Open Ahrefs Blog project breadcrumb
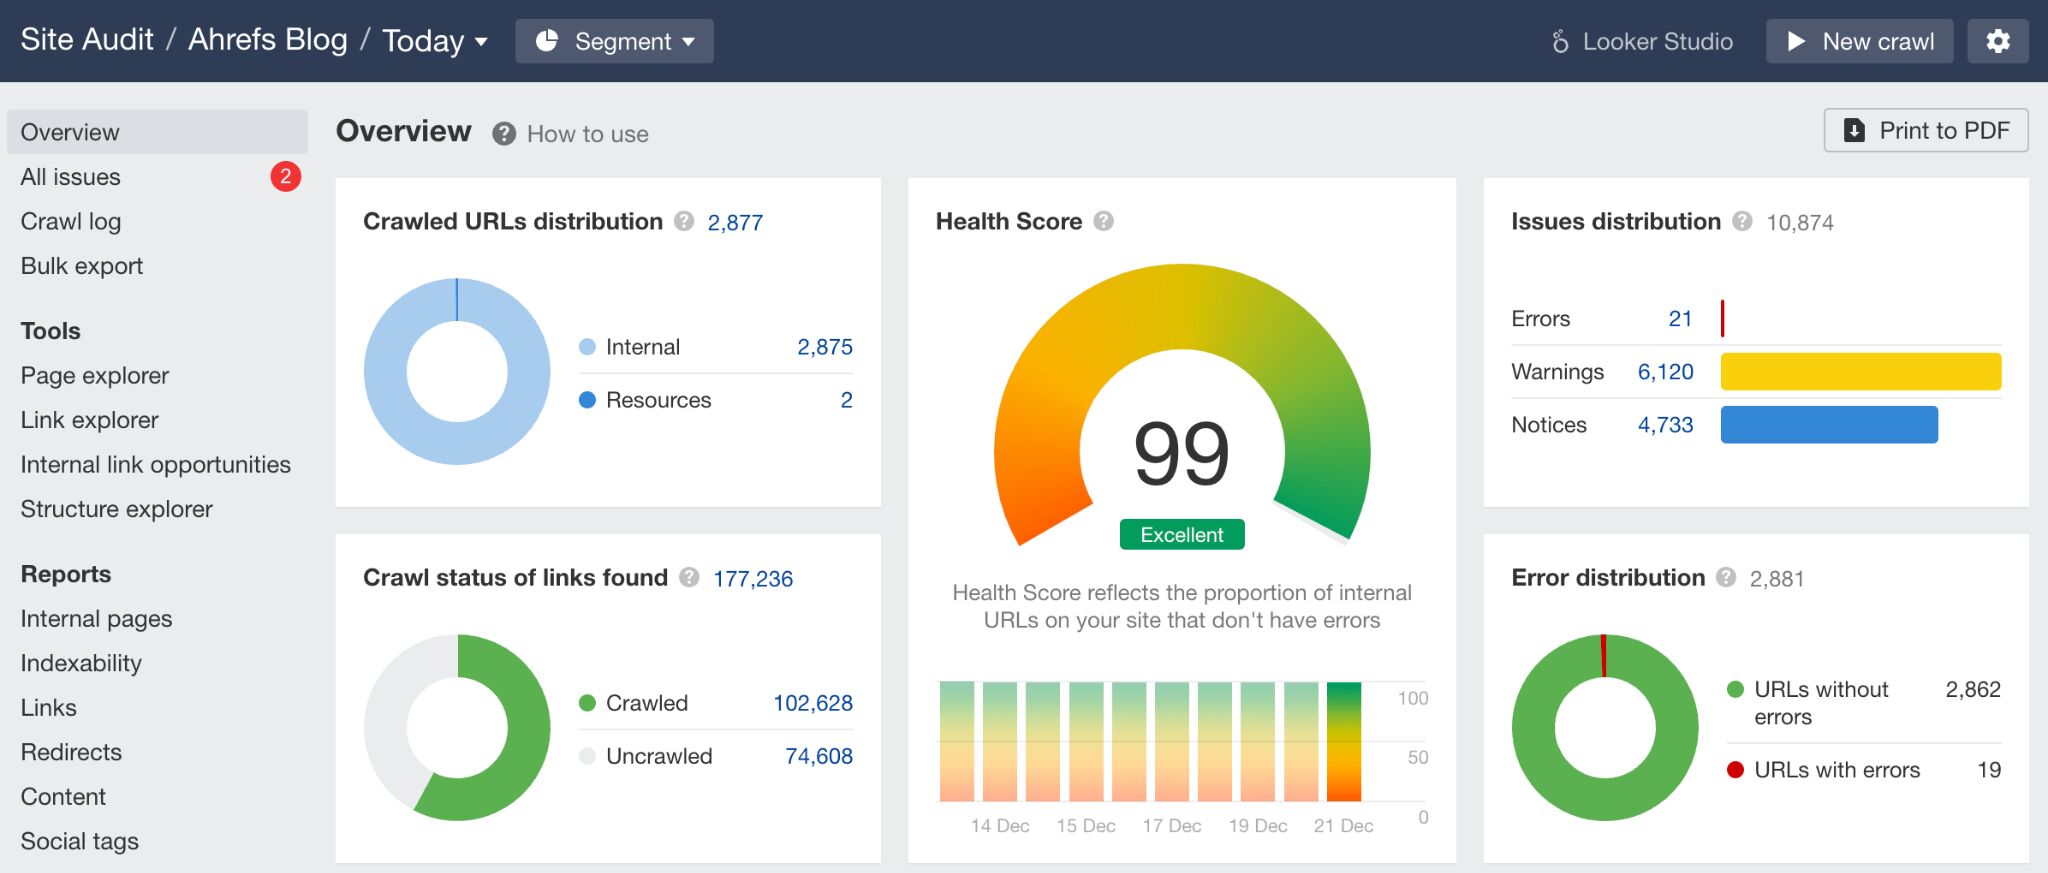 point(268,40)
